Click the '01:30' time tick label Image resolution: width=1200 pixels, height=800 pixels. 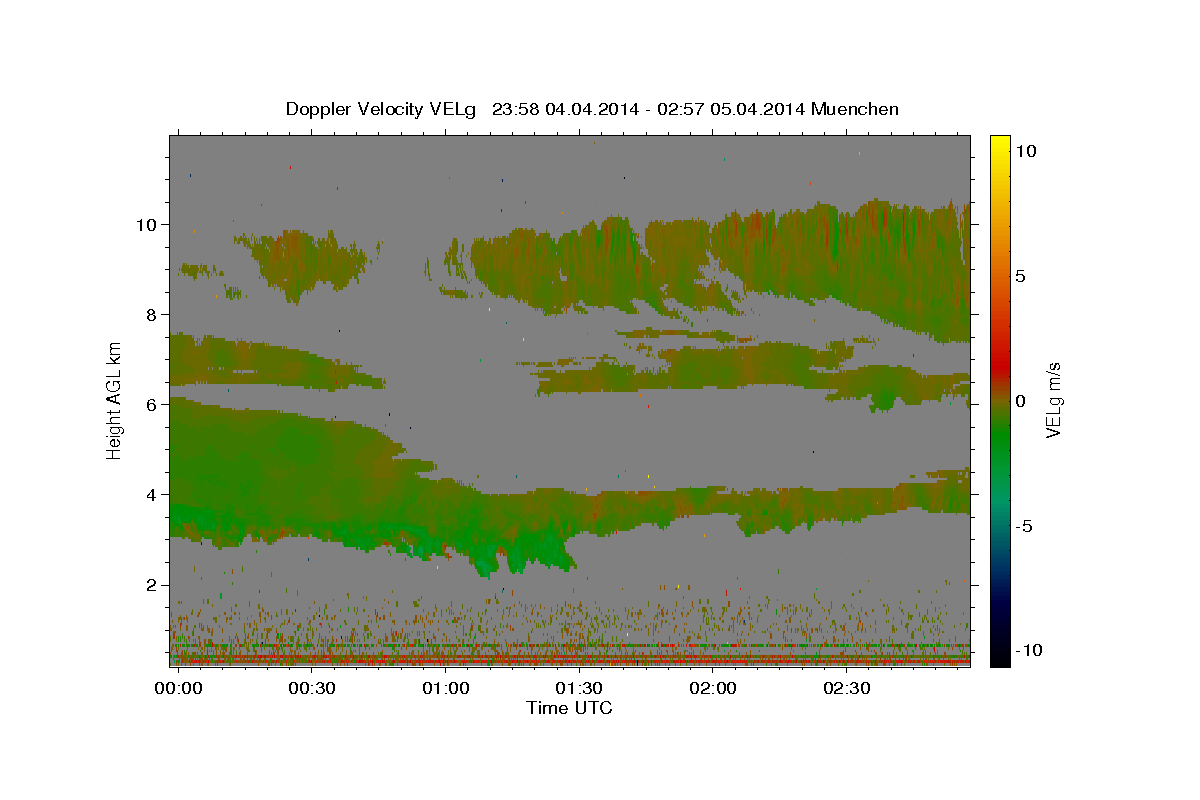tap(579, 690)
